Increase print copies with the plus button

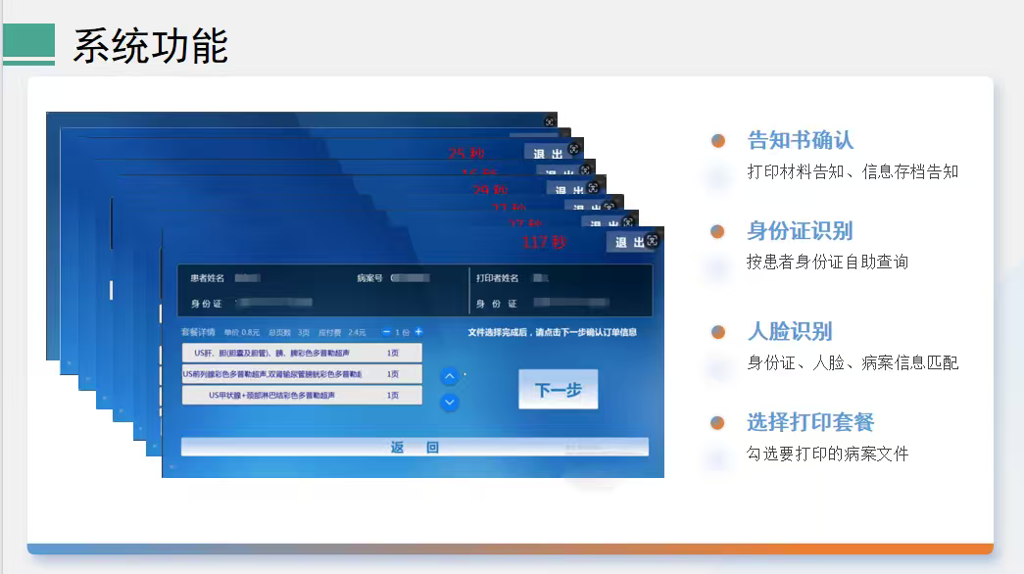coord(419,332)
